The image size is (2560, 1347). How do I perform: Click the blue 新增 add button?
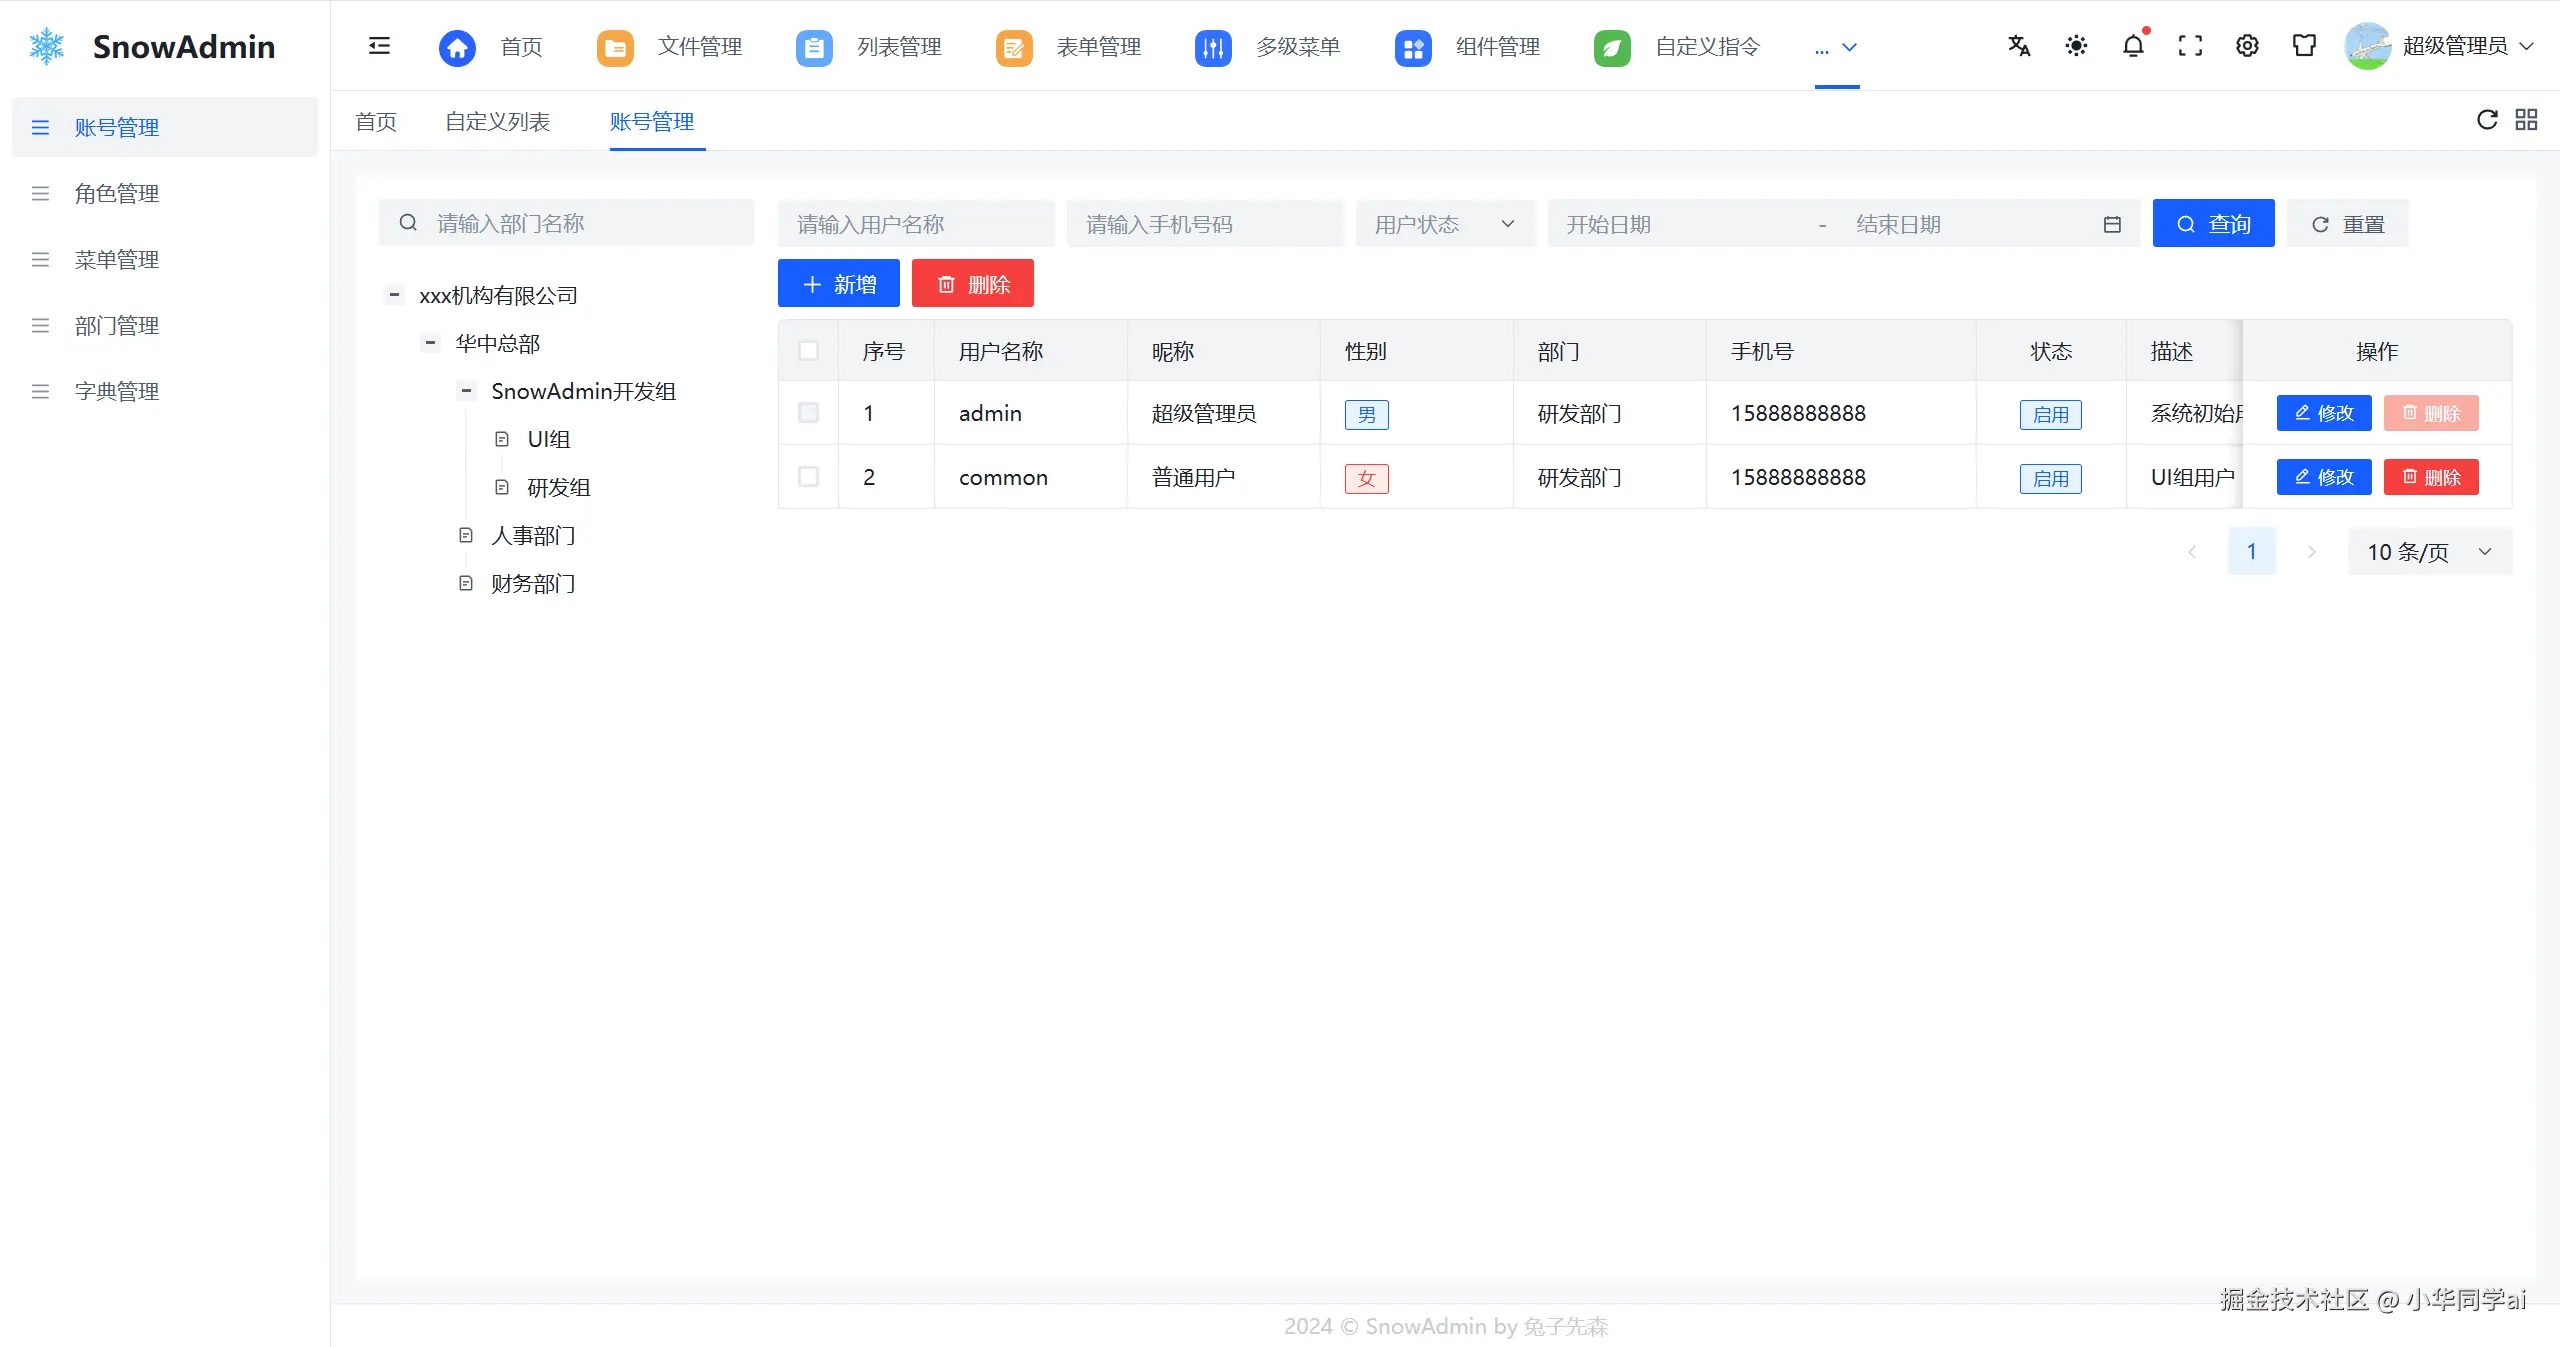838,284
